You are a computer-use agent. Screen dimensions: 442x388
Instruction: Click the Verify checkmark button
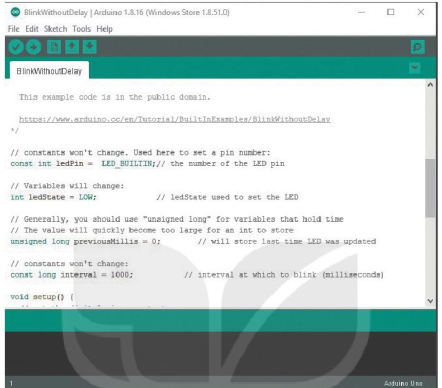point(16,47)
